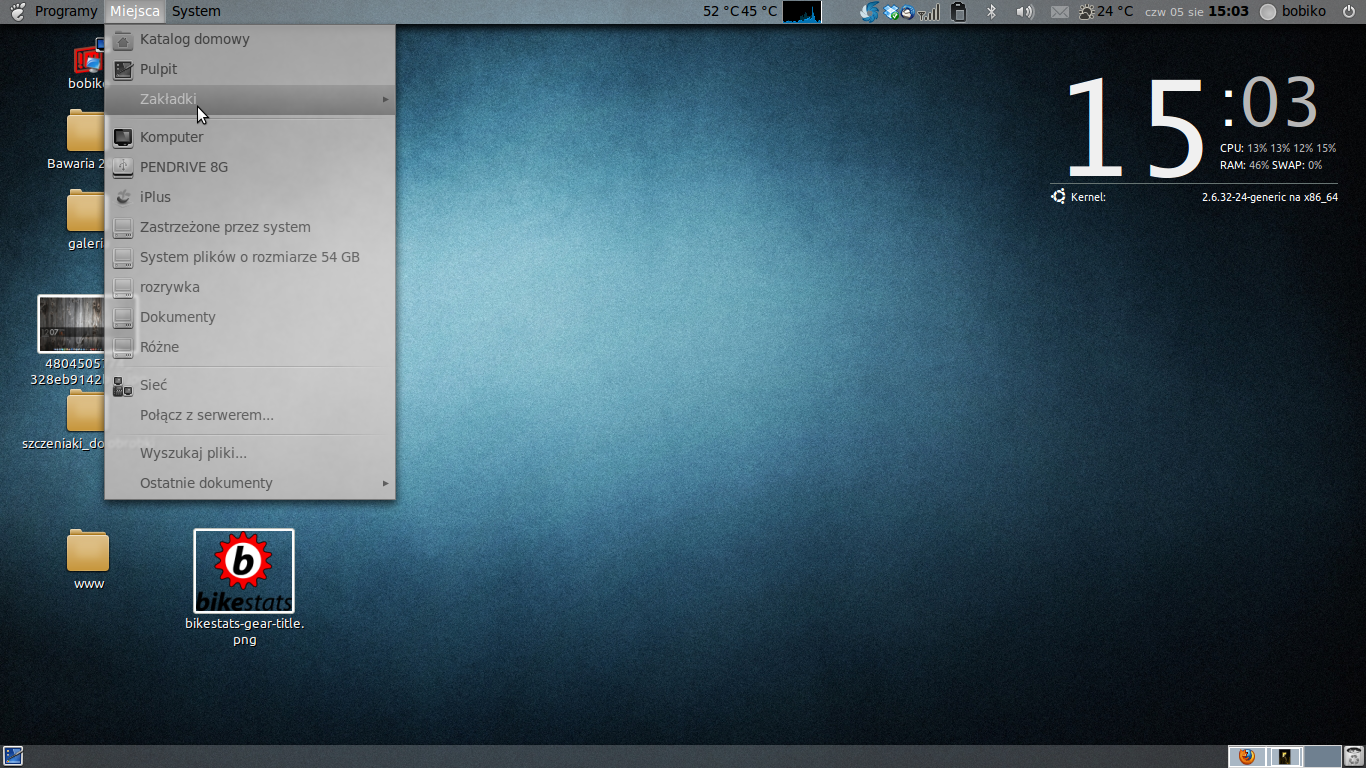Open Katalog domowy from the Miejsca menu
The width and height of the screenshot is (1366, 768).
[x=194, y=40]
